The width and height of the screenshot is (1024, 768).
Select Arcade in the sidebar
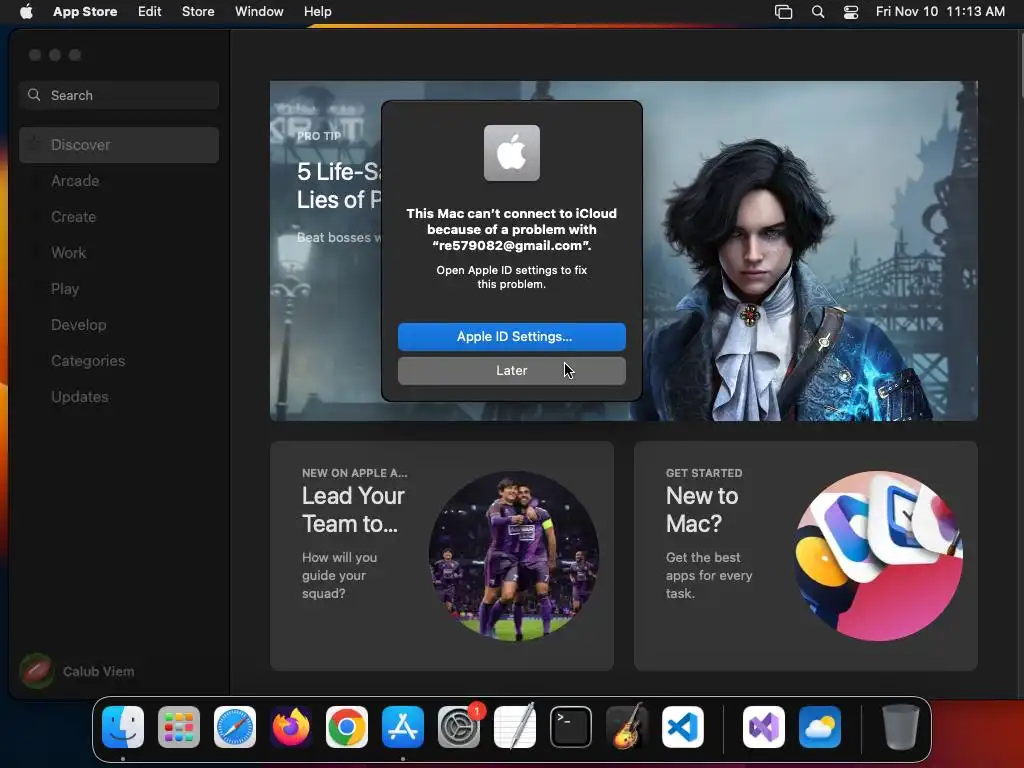click(x=119, y=181)
